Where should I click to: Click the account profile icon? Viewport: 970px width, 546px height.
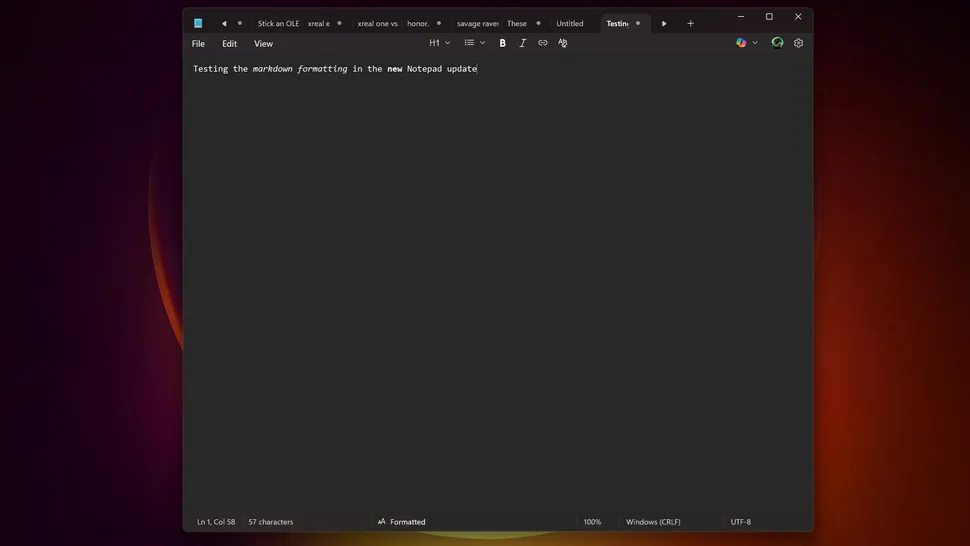(x=777, y=43)
